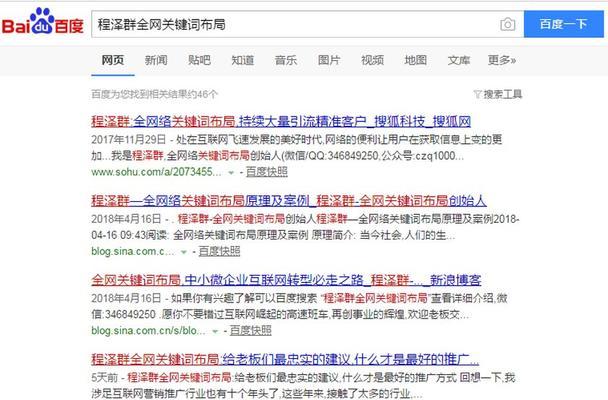Open result 全网络关键词布局原理及案例

click(x=289, y=201)
